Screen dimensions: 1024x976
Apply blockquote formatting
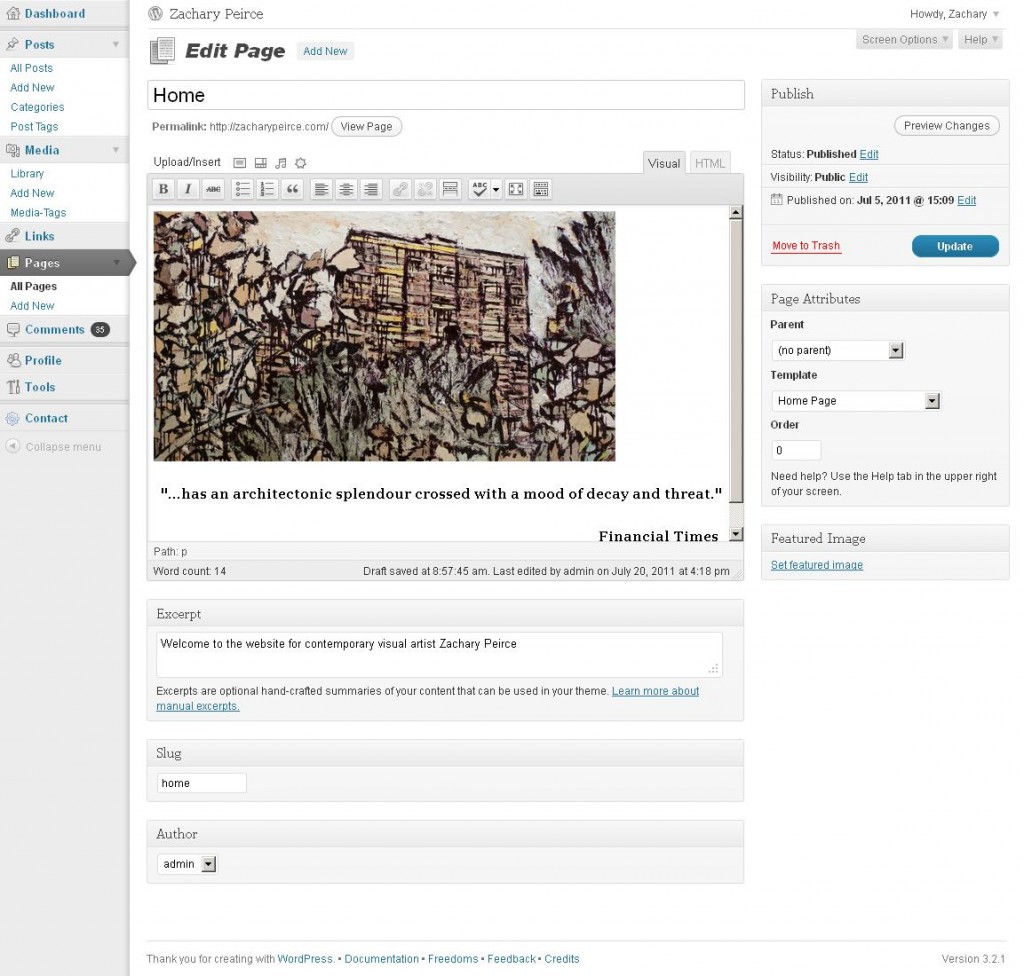[292, 189]
